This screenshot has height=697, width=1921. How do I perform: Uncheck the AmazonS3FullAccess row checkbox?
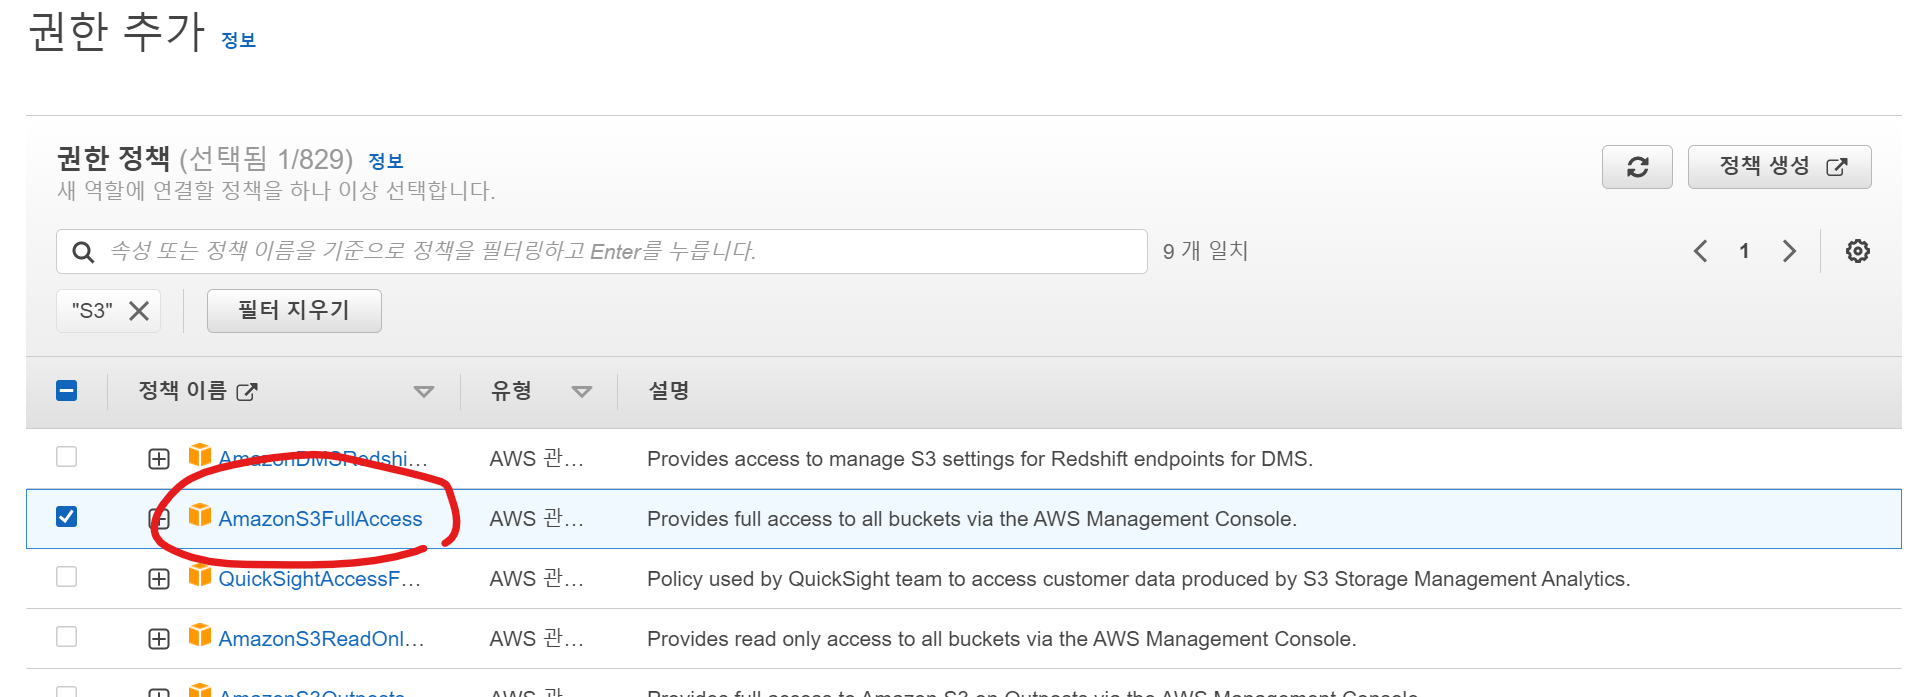(67, 517)
